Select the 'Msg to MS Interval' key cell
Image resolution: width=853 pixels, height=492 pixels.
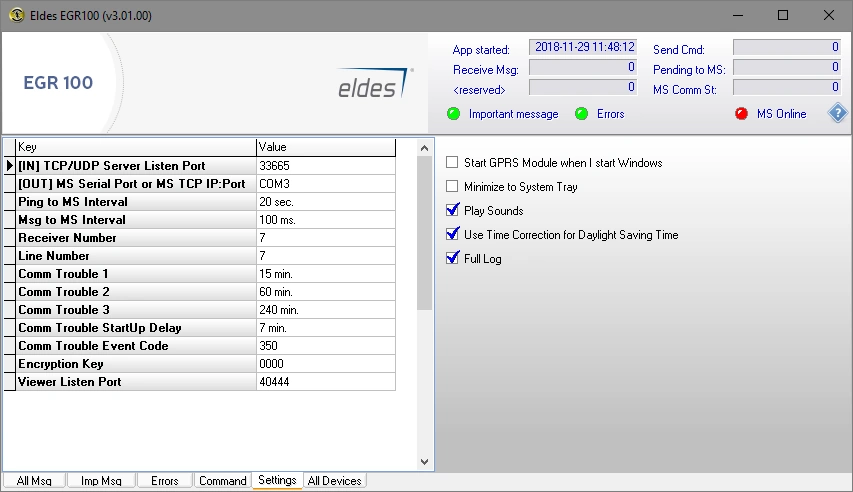pyautogui.click(x=135, y=219)
